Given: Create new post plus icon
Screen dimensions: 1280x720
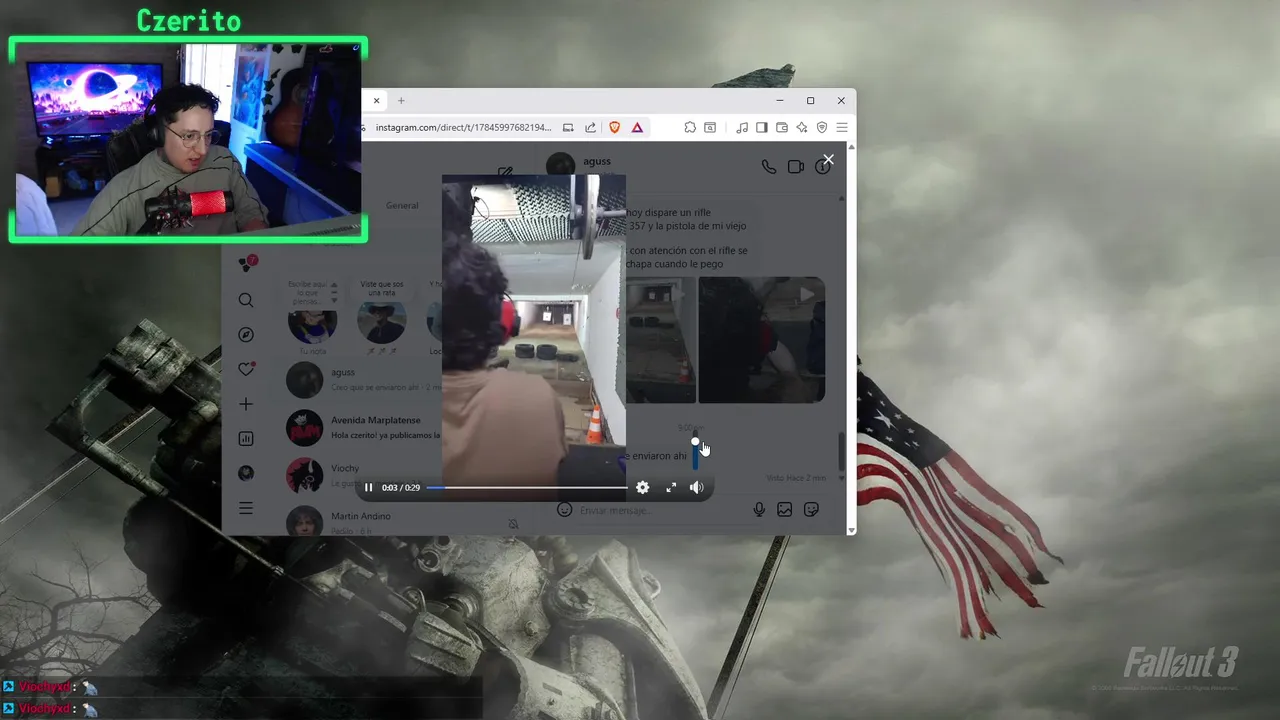Looking at the screenshot, I should click(x=246, y=404).
